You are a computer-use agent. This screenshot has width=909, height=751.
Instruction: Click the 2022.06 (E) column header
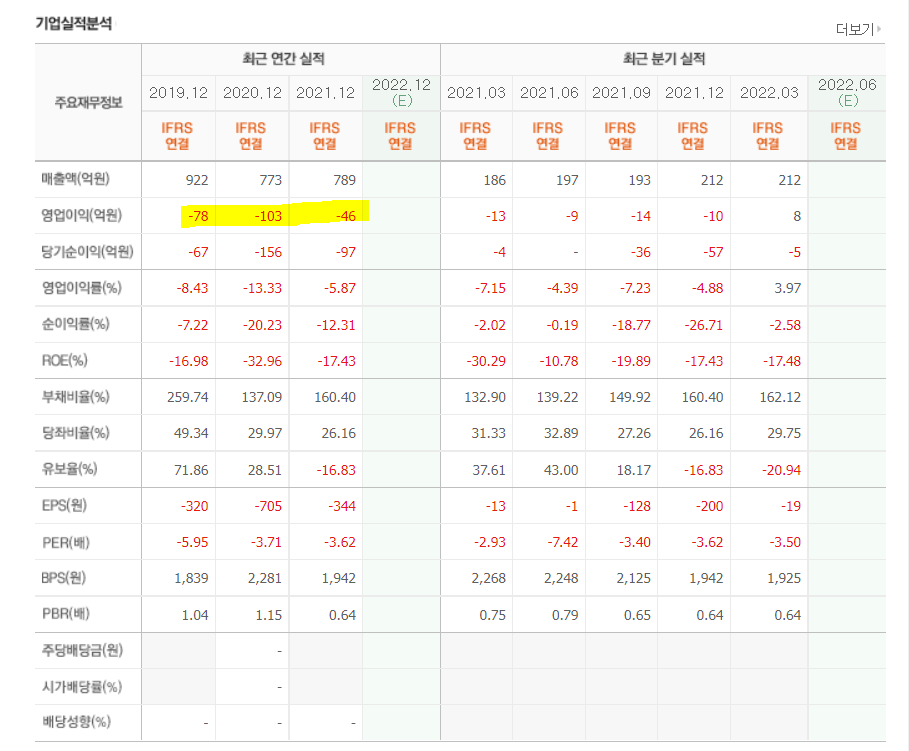[x=847, y=92]
